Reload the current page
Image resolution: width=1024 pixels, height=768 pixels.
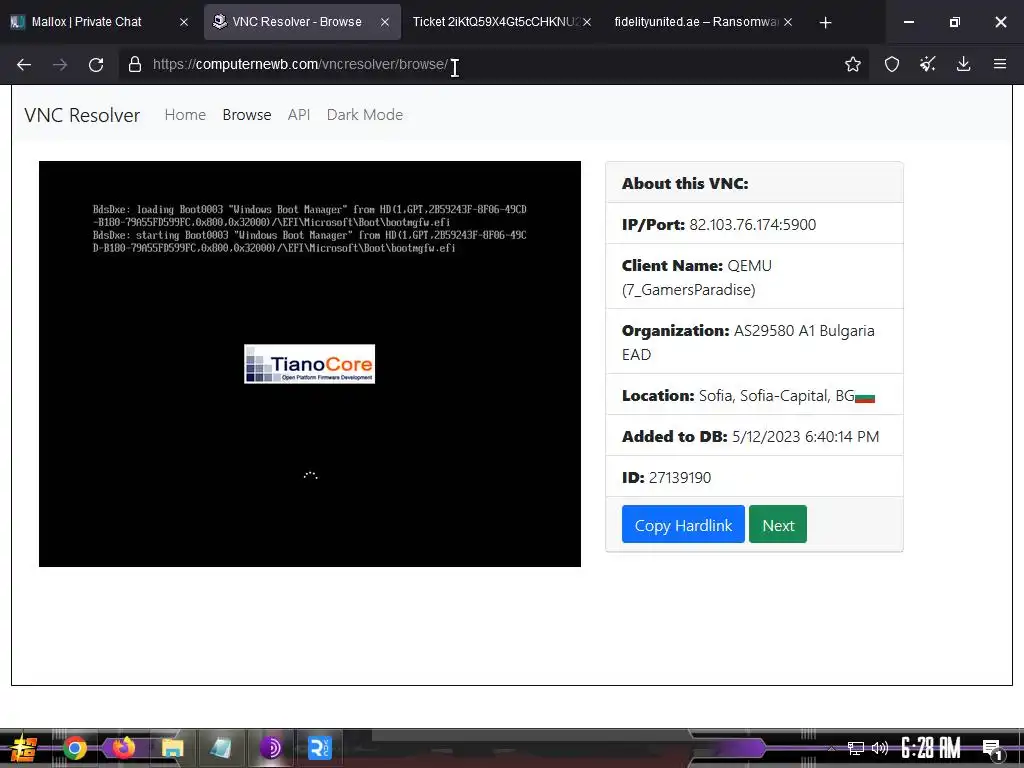click(96, 64)
